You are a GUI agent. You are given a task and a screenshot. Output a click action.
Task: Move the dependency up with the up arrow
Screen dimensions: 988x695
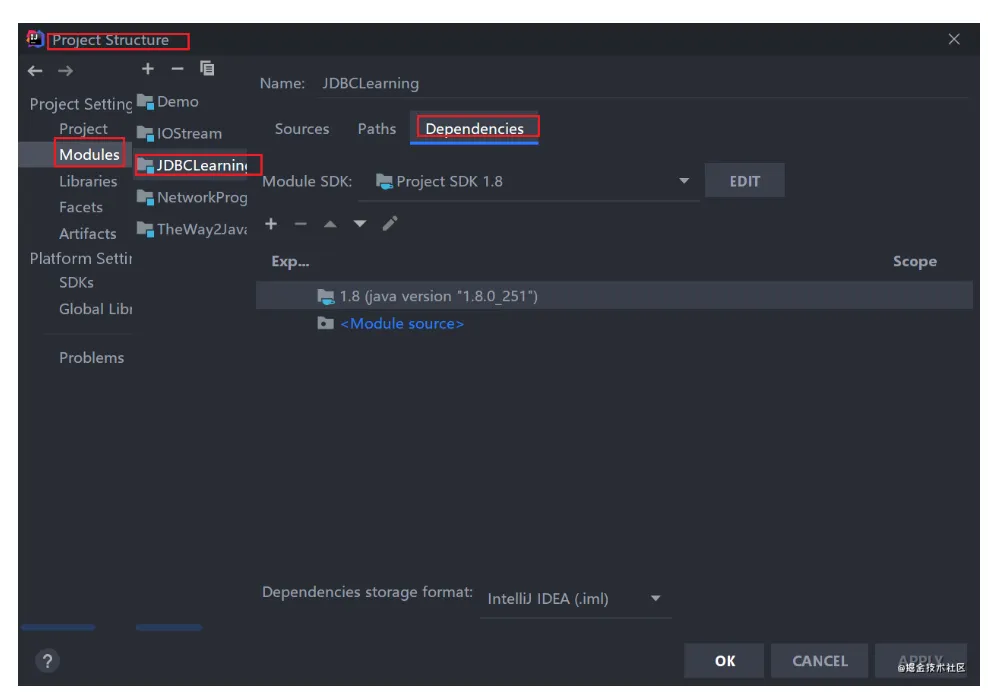coord(330,224)
